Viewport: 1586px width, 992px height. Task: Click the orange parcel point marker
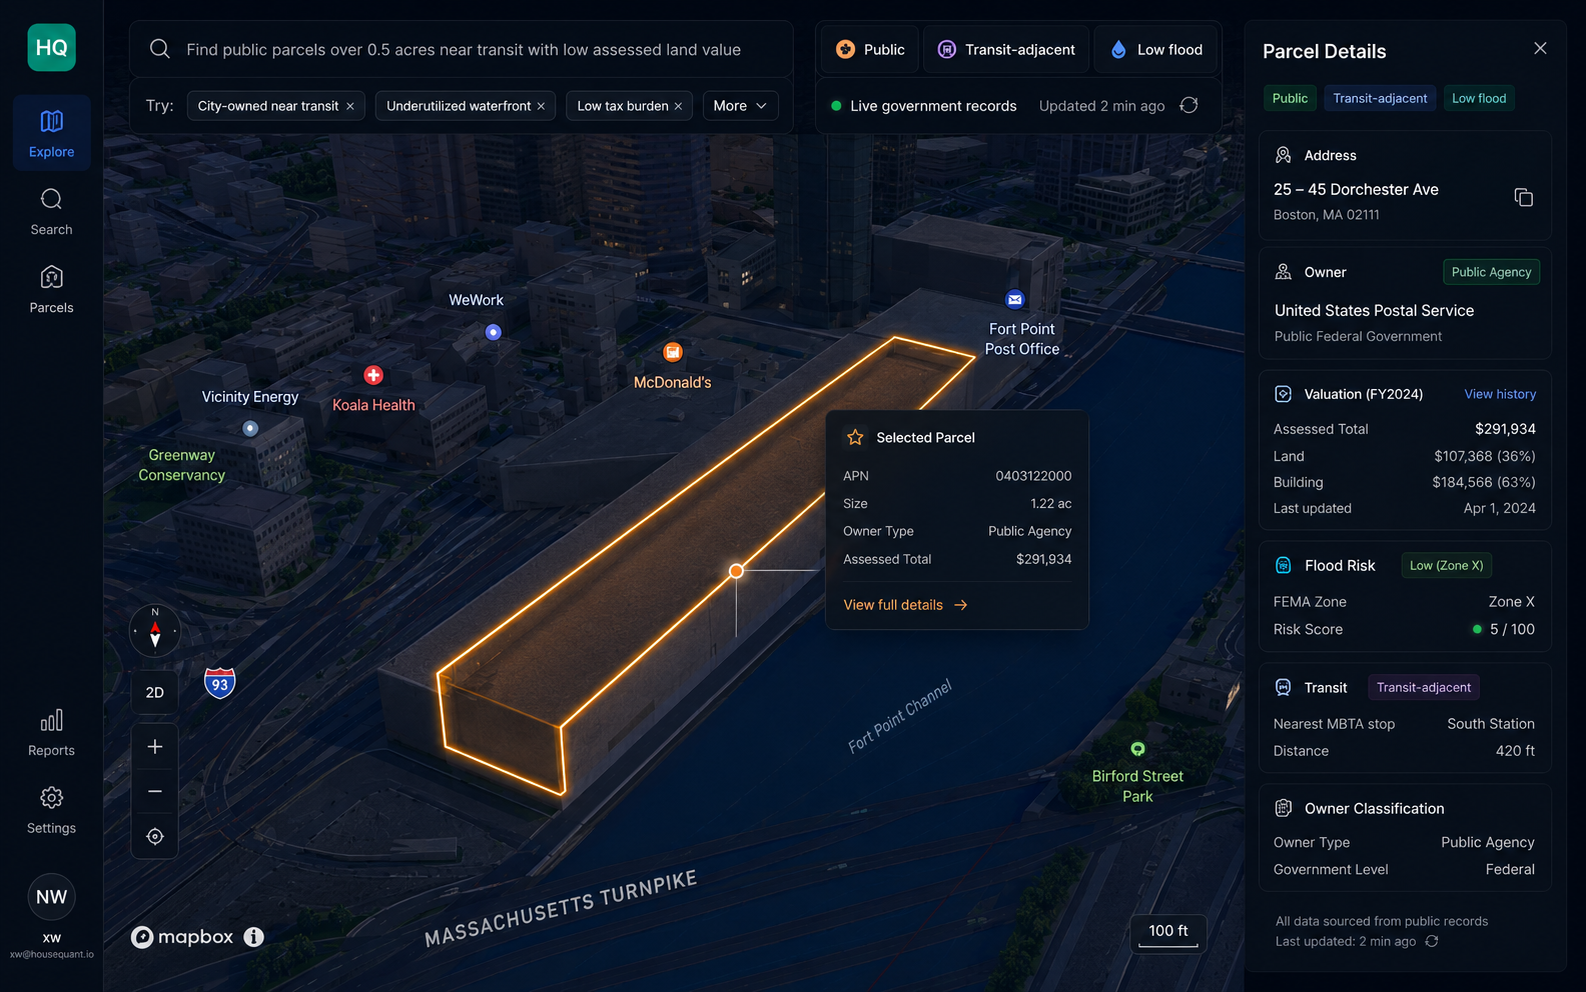pos(736,571)
